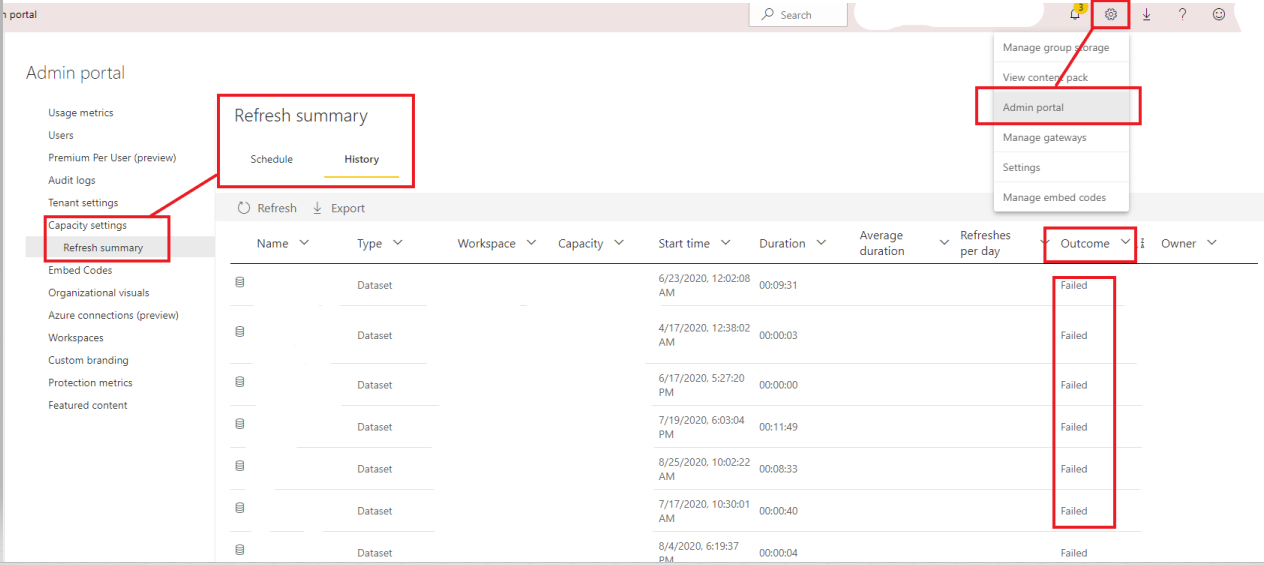
Task: Select Refresh summary sidebar sub-item
Action: (103, 248)
